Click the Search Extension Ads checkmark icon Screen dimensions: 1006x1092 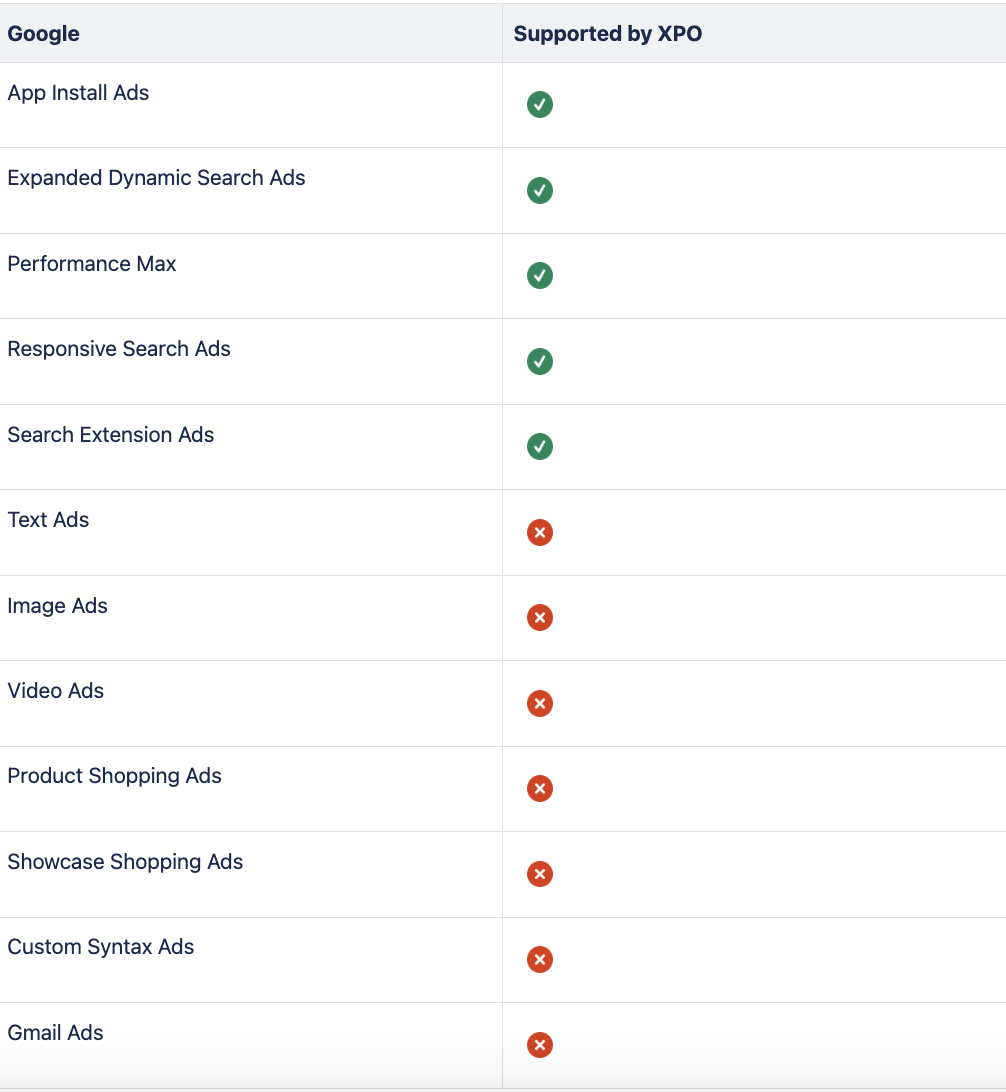540,447
